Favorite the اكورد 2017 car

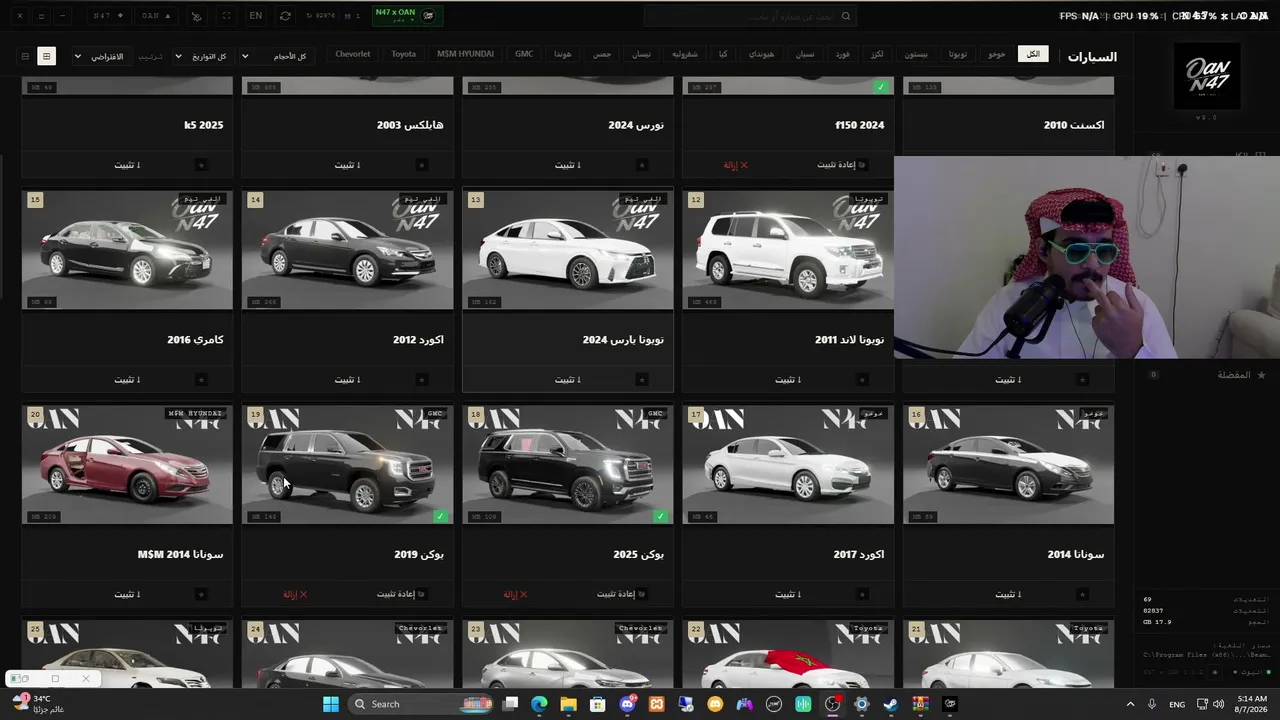[861, 594]
